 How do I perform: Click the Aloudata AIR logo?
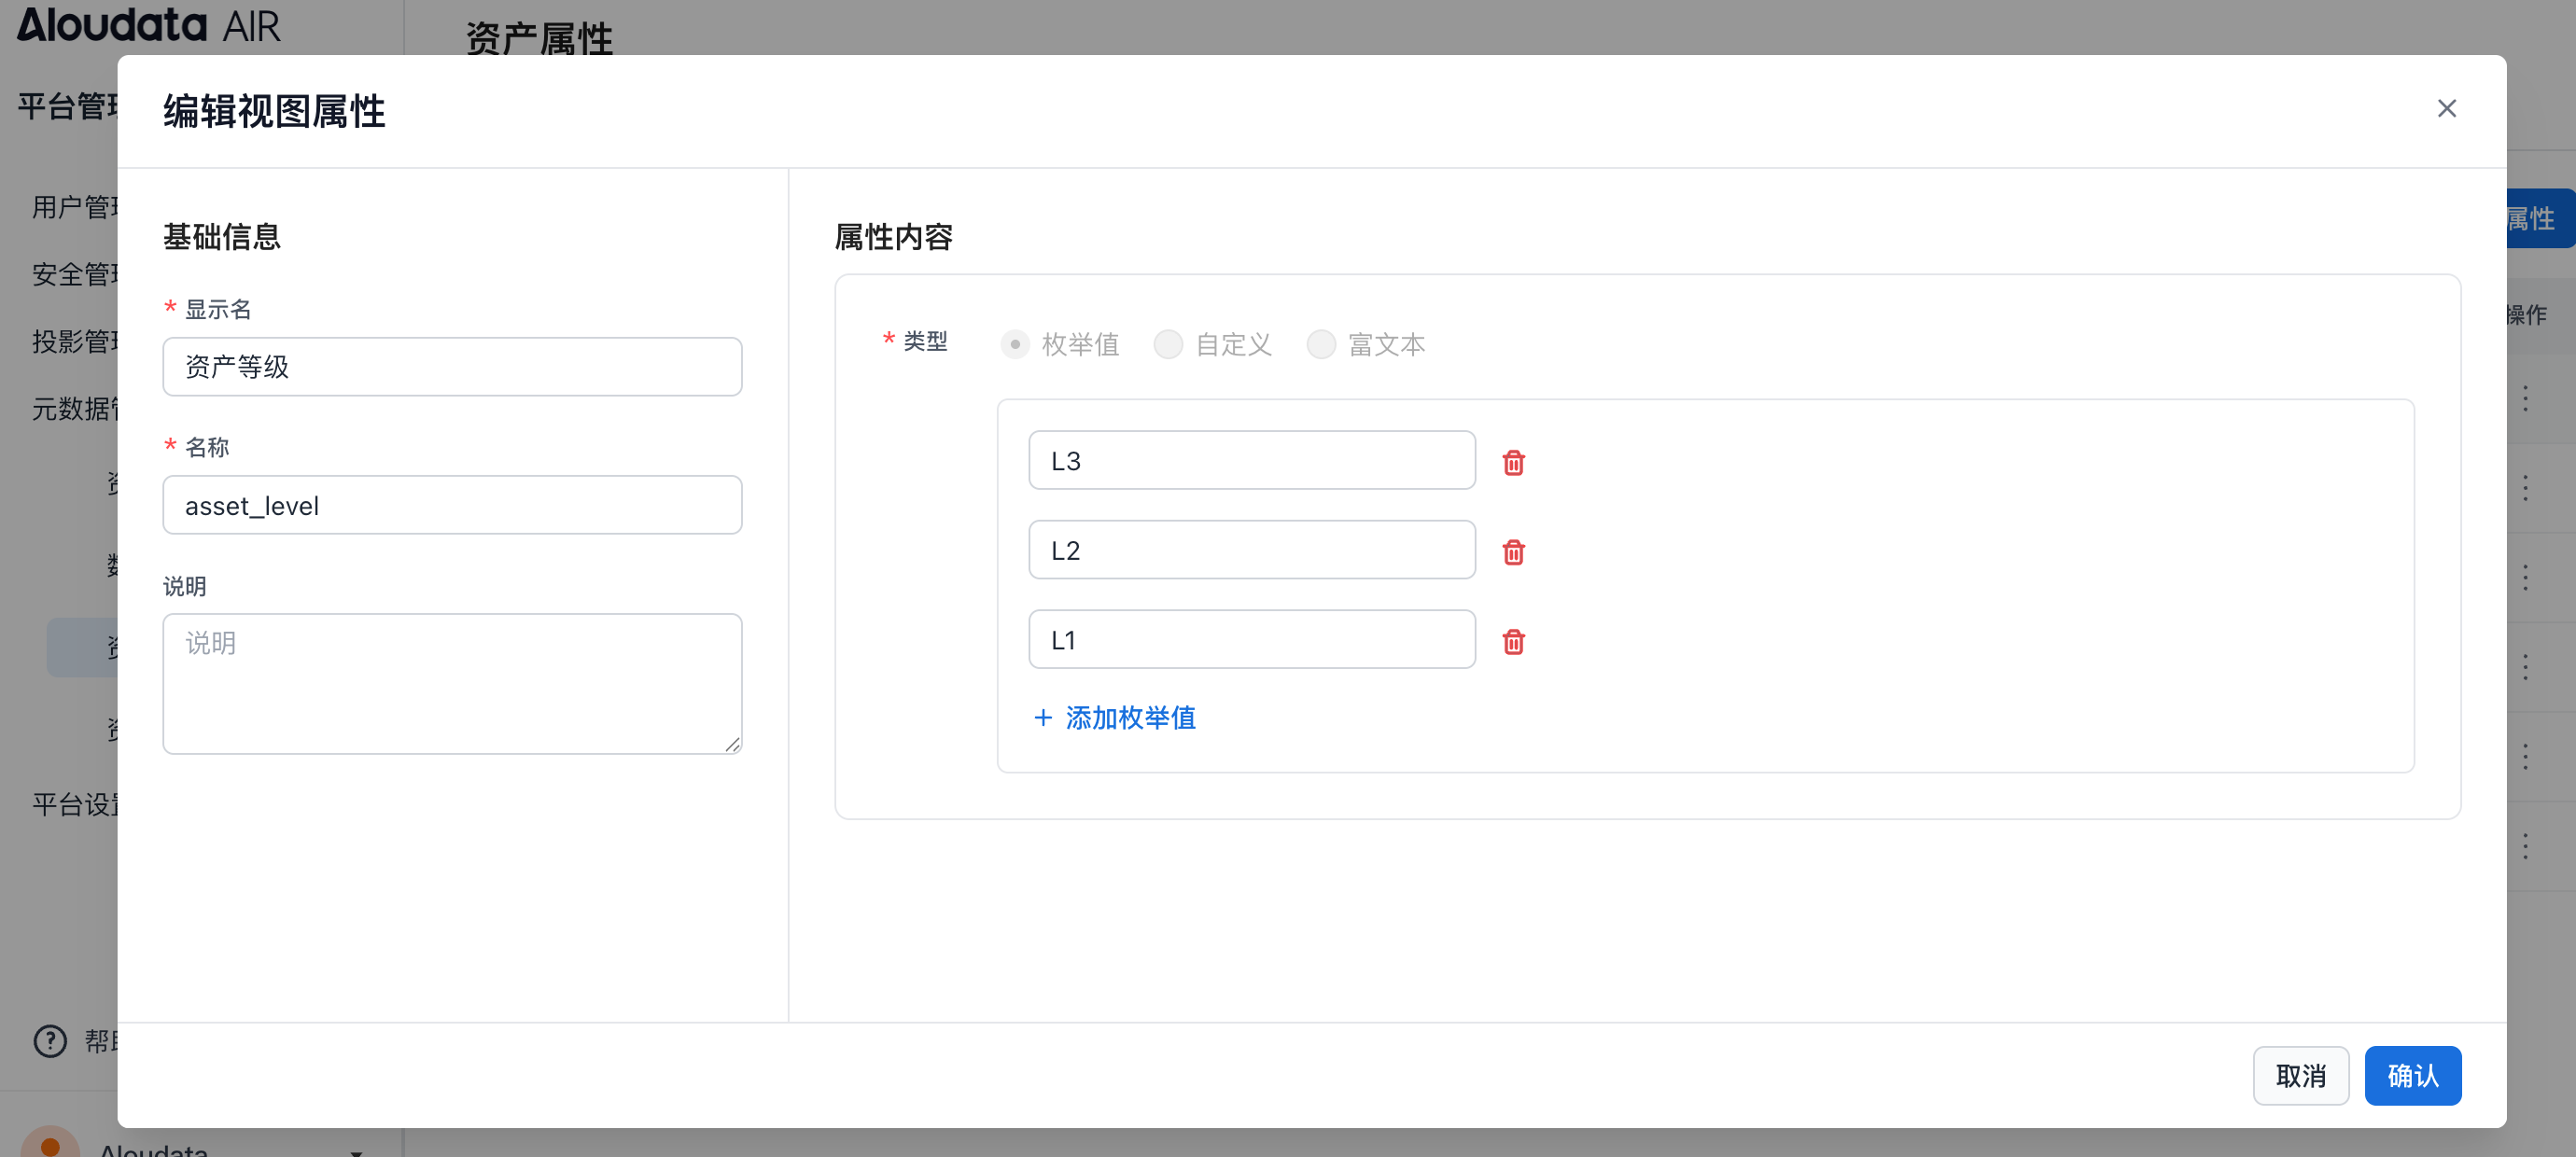pos(148,25)
